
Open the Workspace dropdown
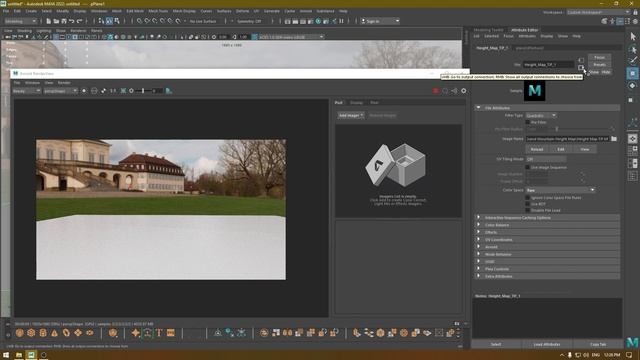pyautogui.click(x=598, y=12)
